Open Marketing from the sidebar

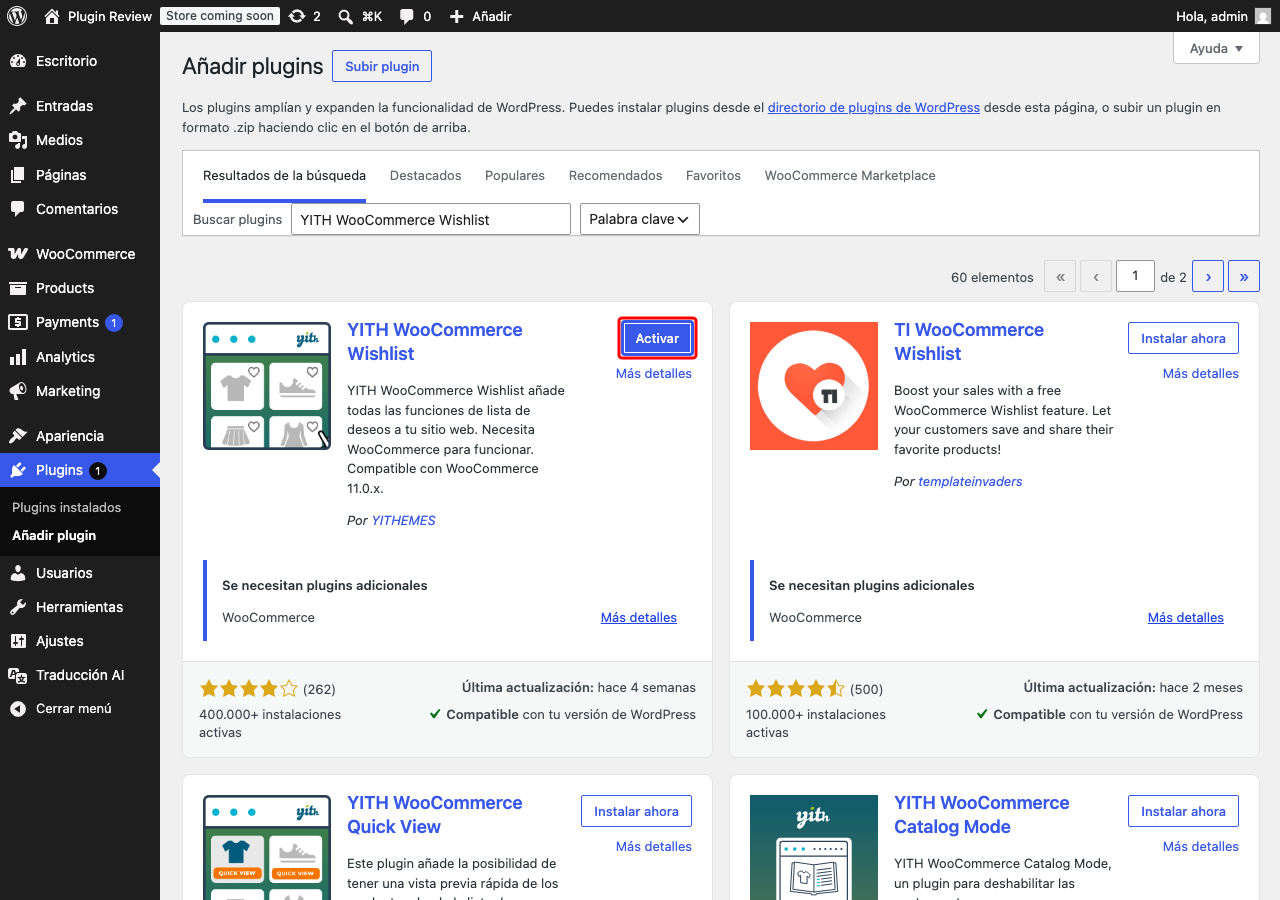[80, 391]
